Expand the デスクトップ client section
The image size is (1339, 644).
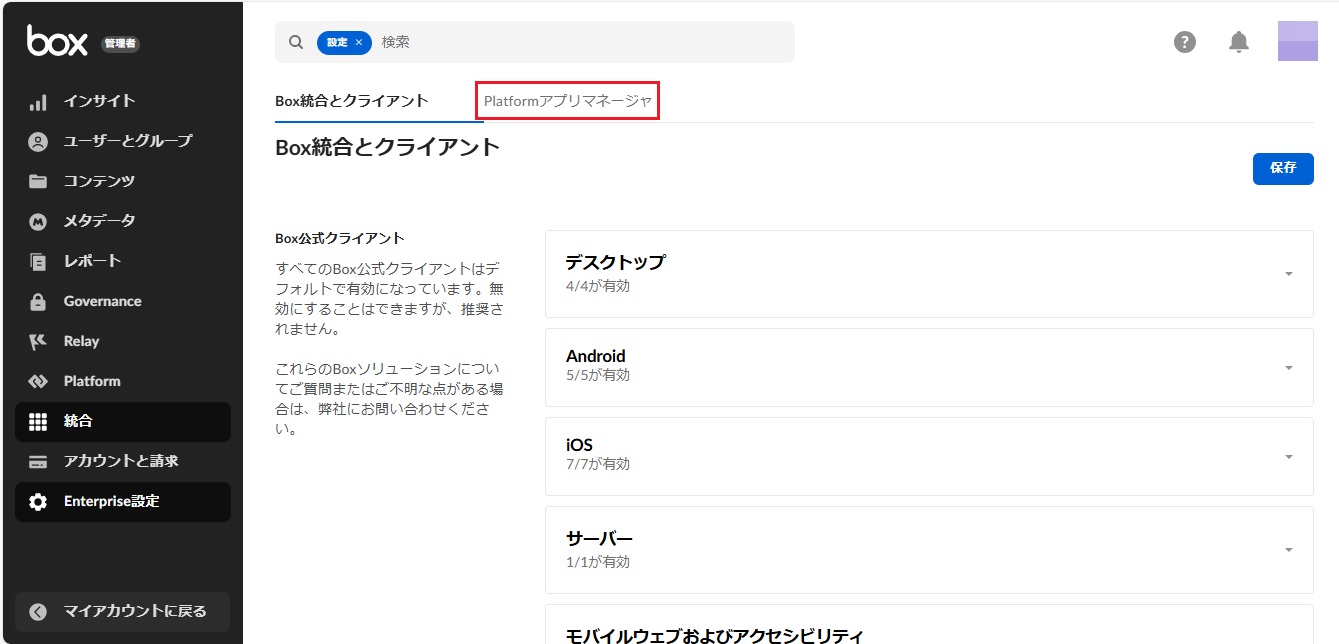coord(1288,274)
